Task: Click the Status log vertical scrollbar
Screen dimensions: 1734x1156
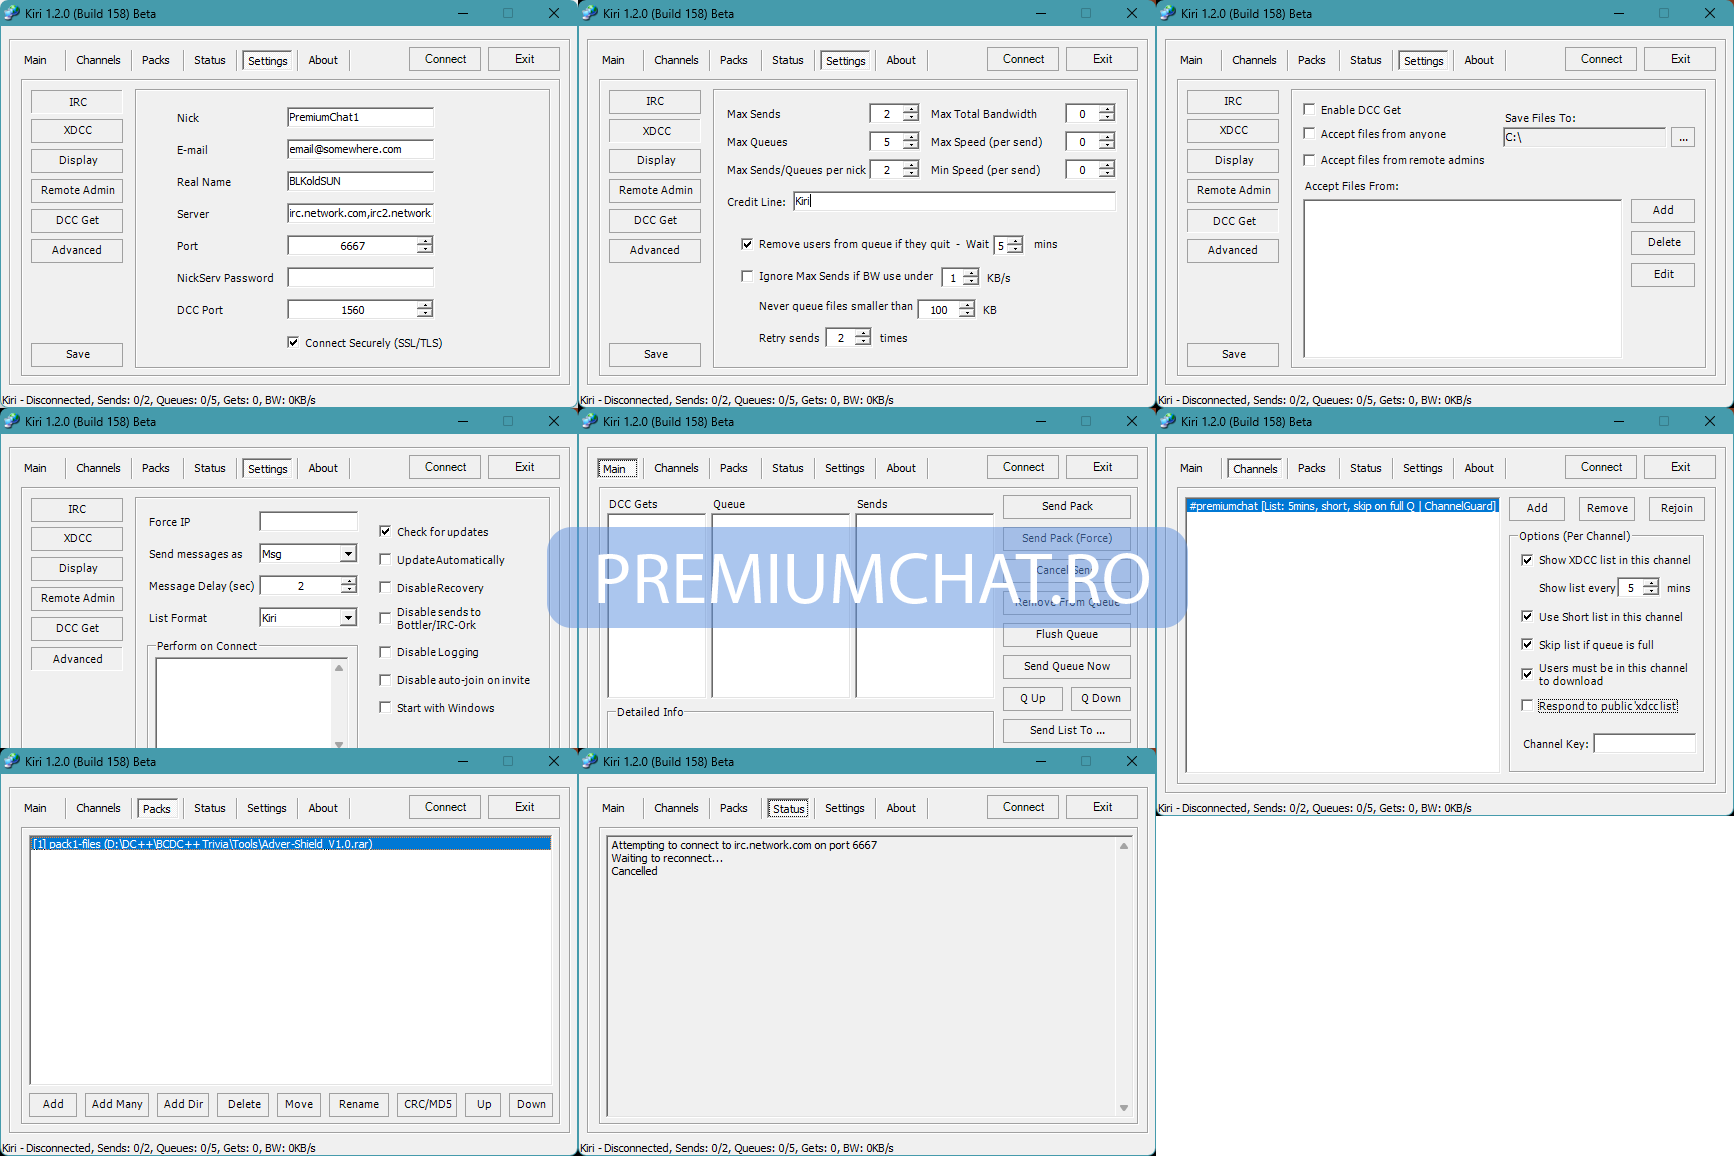Action: (1124, 976)
